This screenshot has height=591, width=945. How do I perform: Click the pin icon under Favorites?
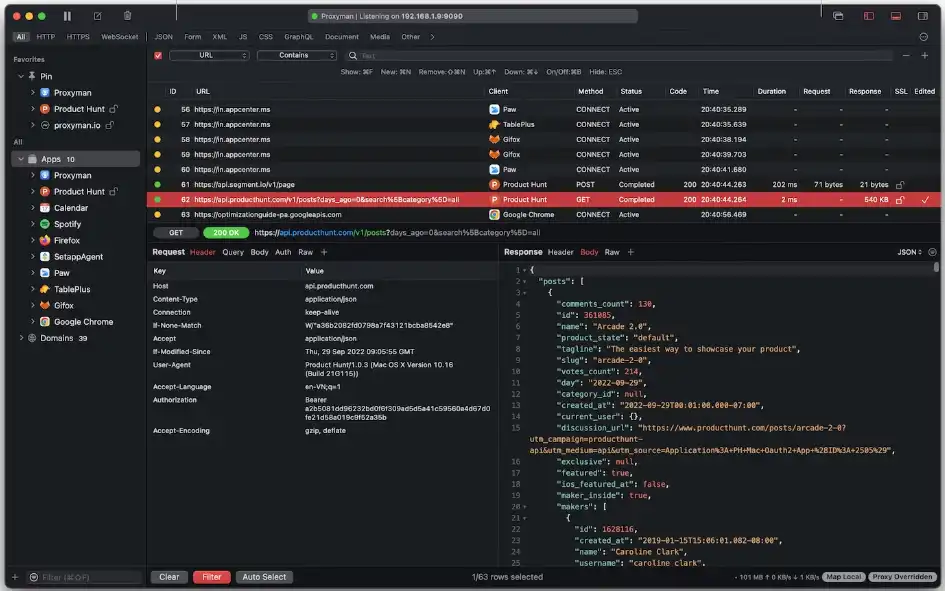(x=32, y=77)
